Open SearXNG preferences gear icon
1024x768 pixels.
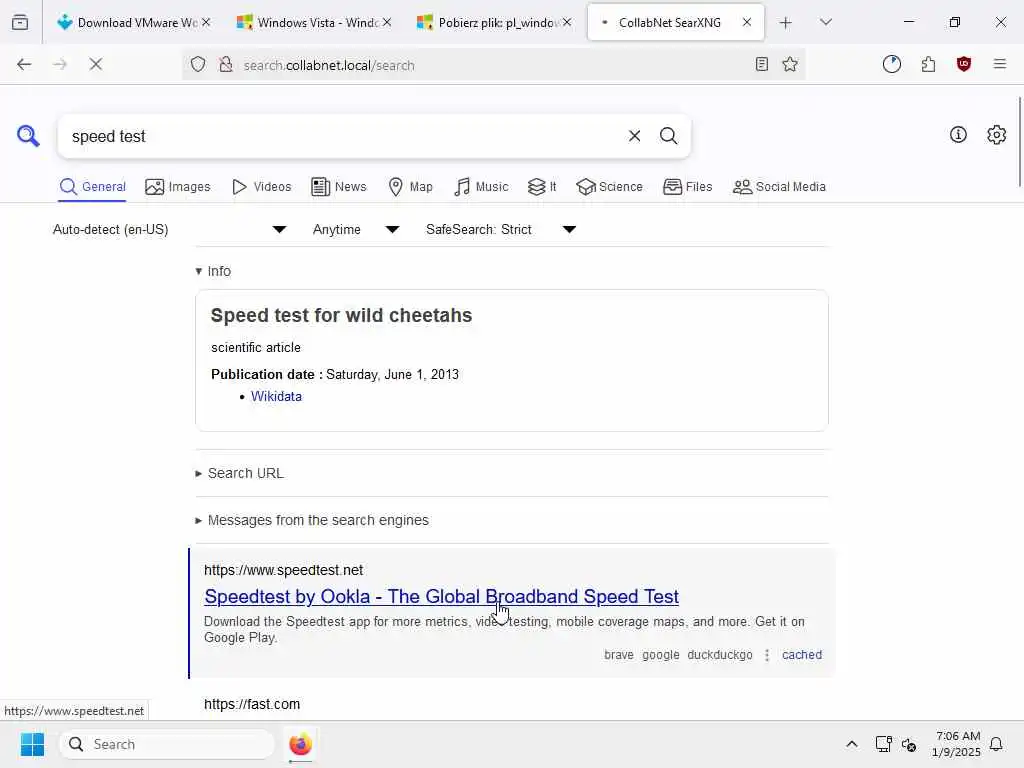pos(996,135)
